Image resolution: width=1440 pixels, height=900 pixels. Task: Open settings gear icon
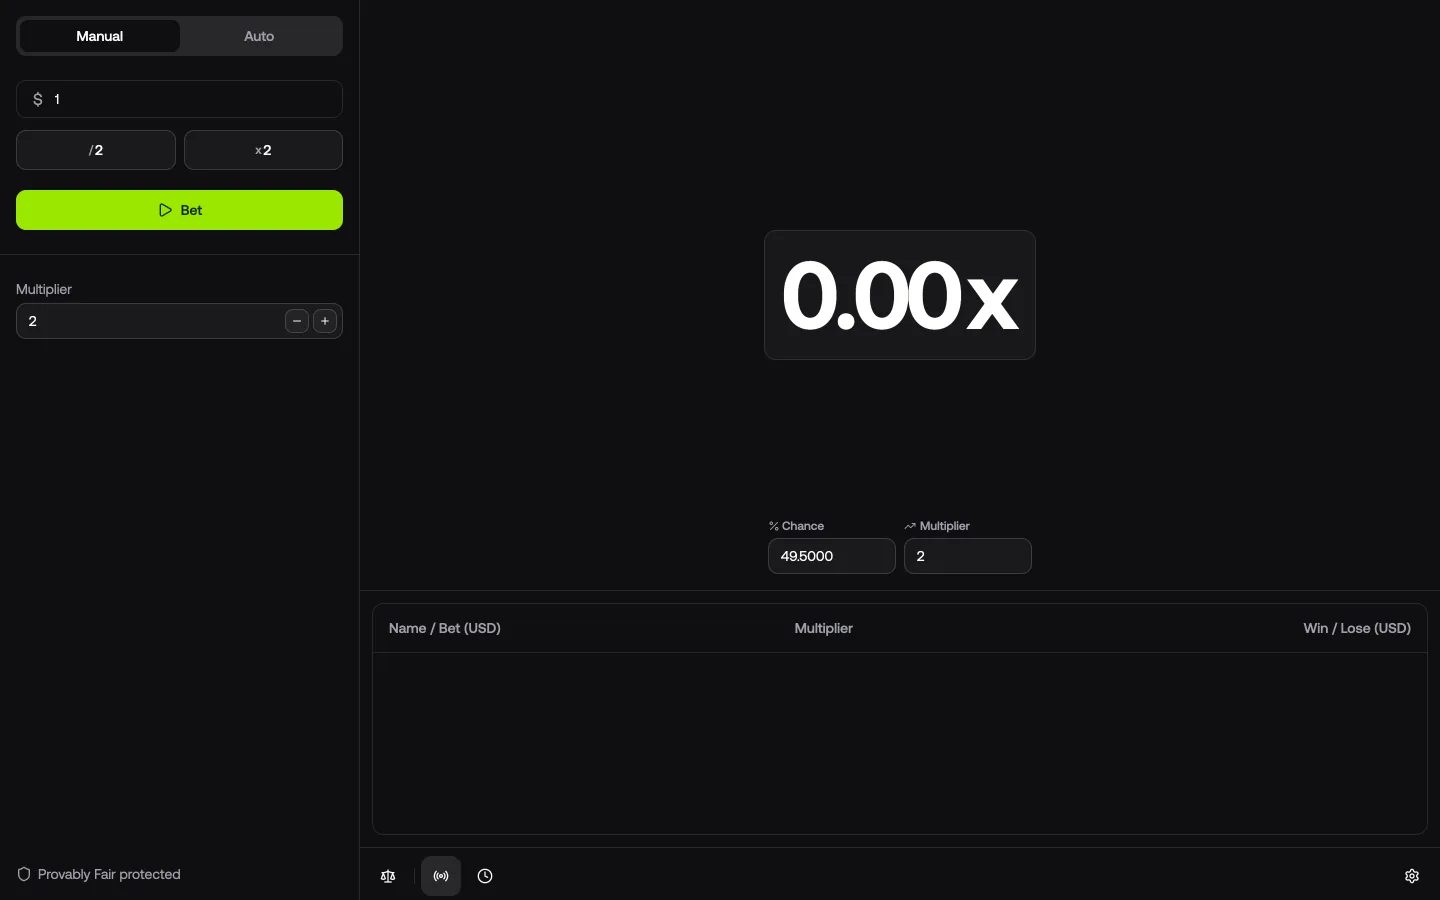[1412, 876]
